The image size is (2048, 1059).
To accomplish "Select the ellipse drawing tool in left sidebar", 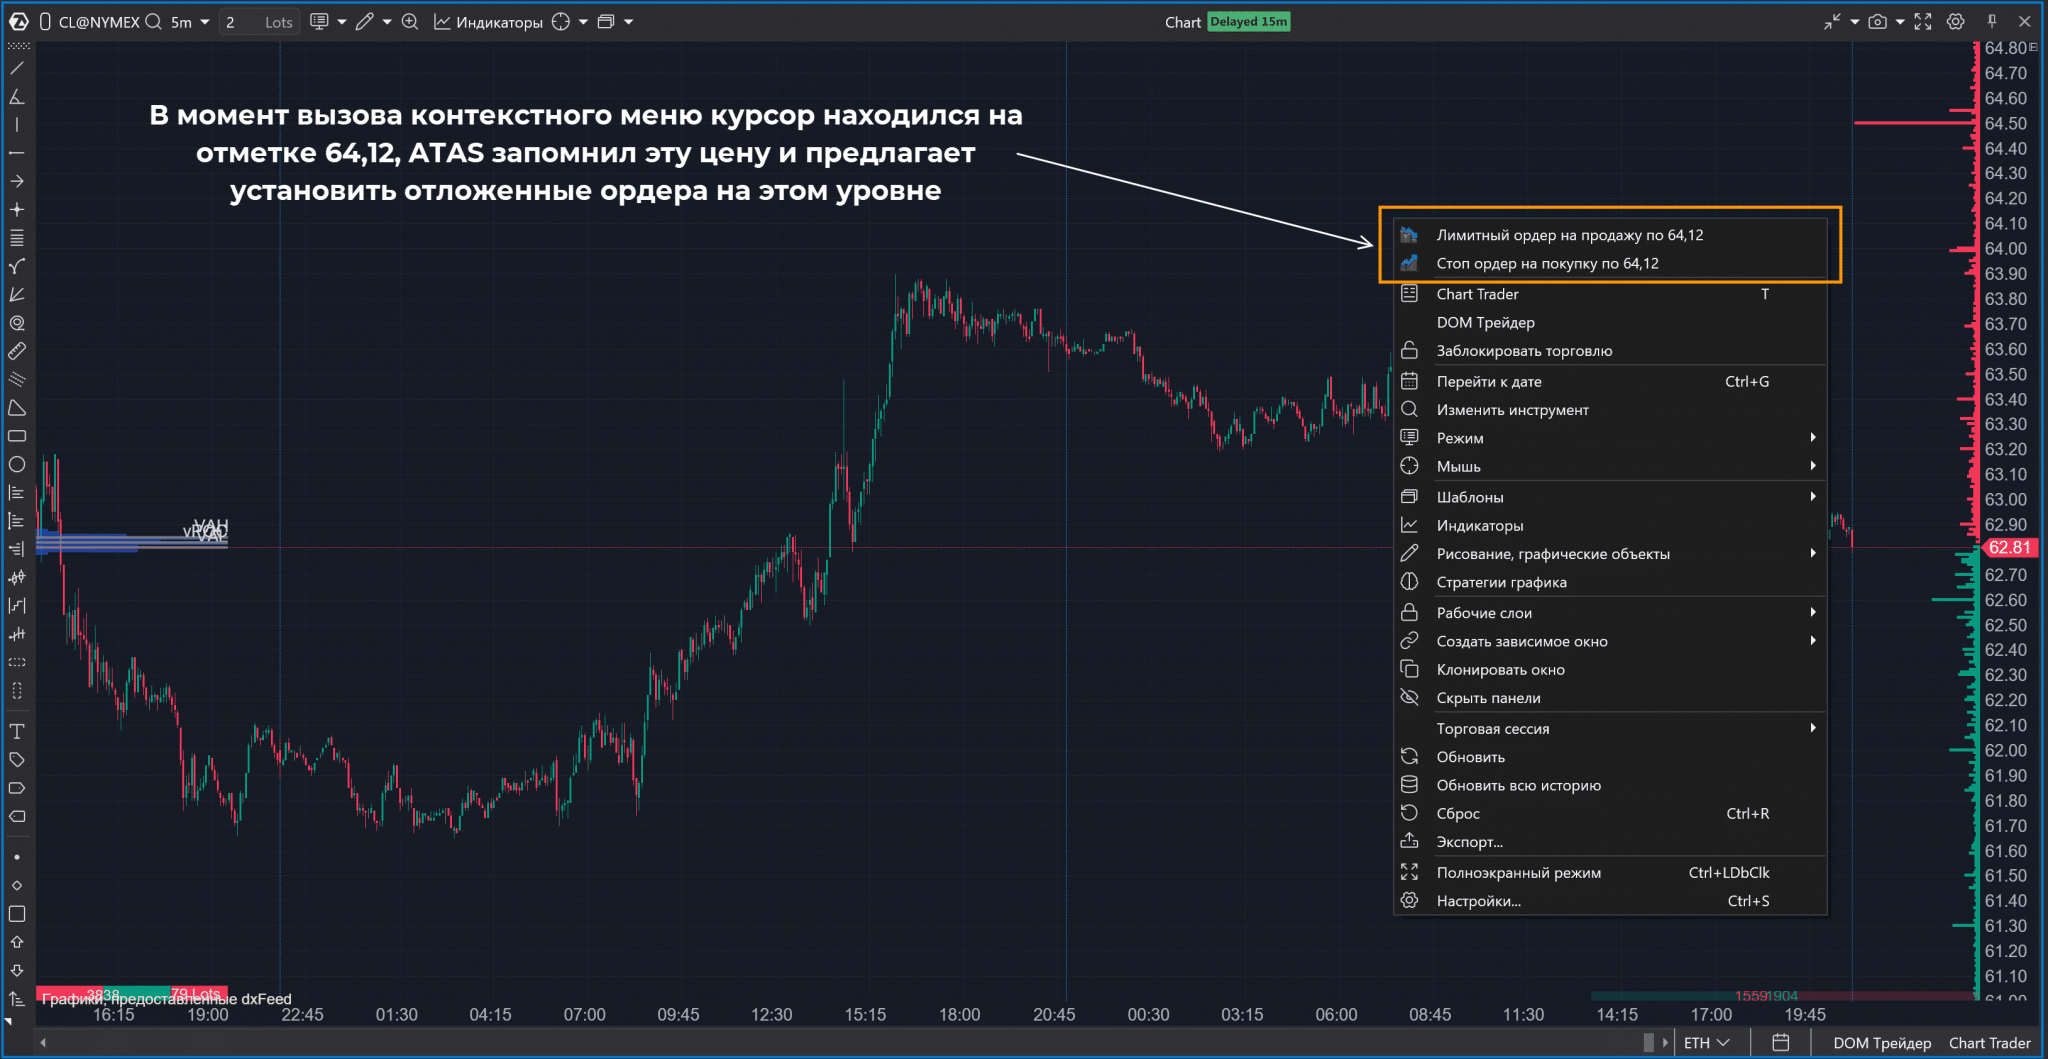I will [17, 464].
